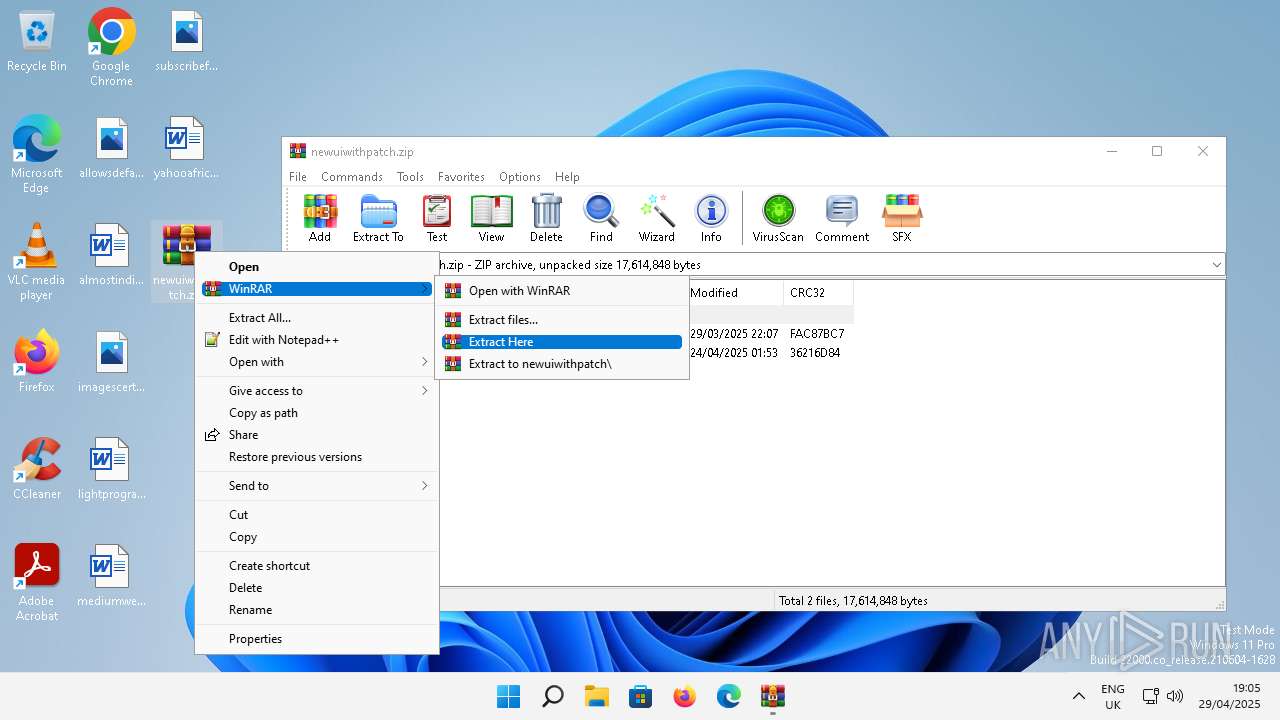Select Microsoft Edge desktop shortcut

click(x=37, y=154)
